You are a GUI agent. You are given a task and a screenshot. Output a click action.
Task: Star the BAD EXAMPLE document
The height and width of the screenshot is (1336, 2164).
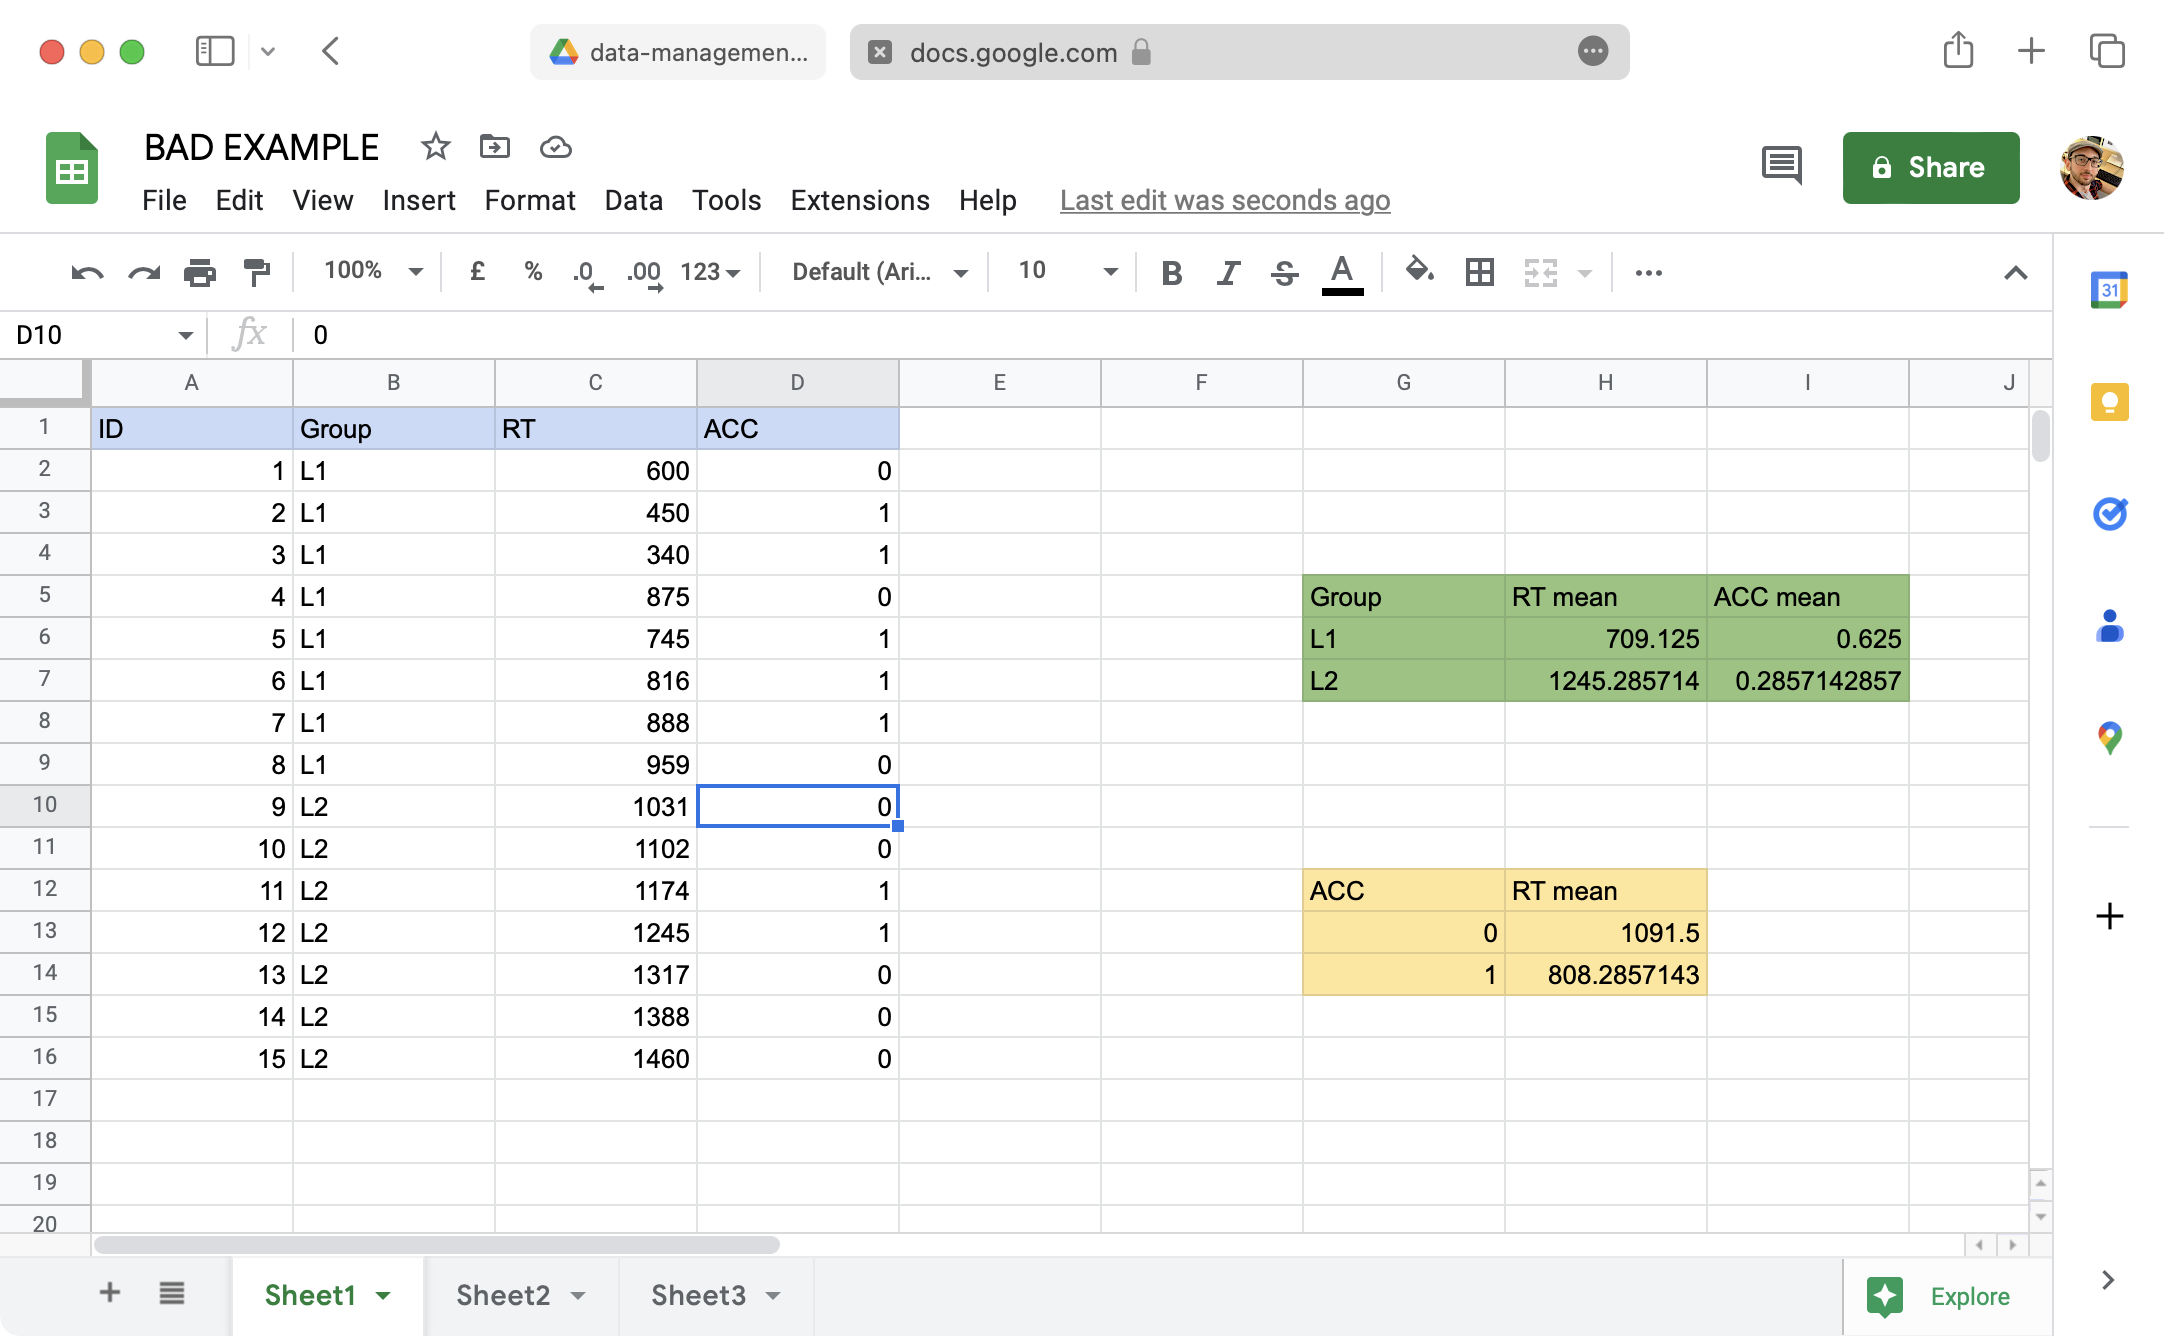pos(435,147)
